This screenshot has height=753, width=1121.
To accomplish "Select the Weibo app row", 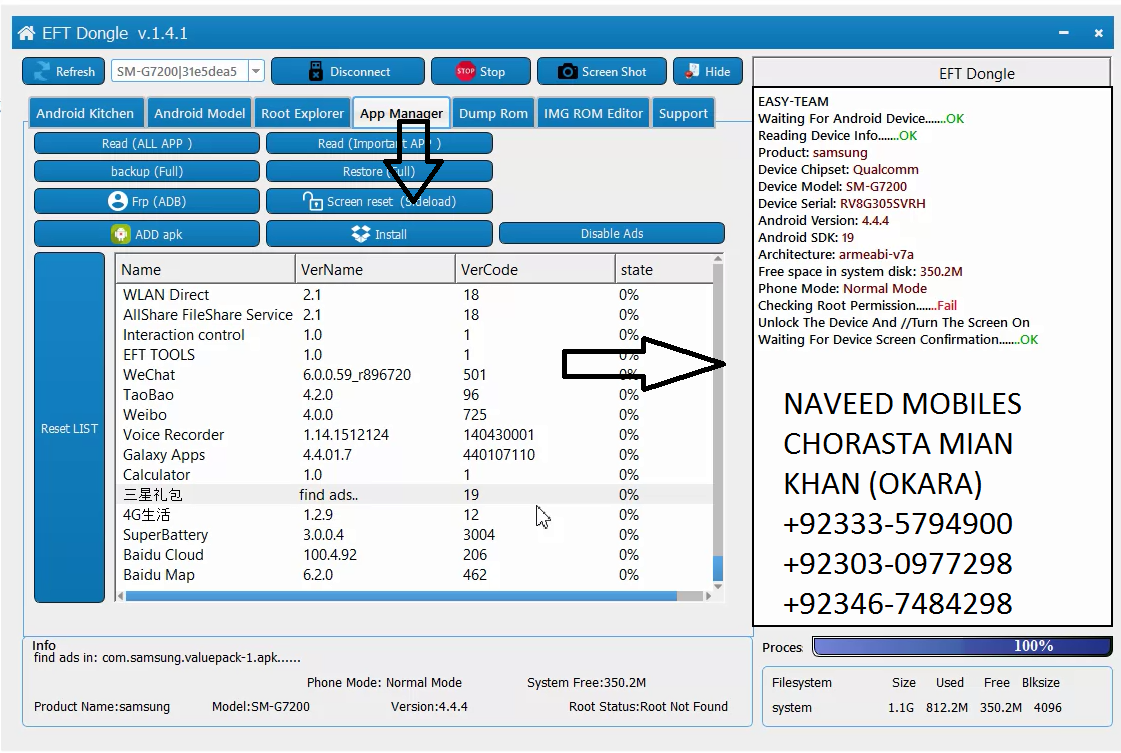I will click(414, 415).
